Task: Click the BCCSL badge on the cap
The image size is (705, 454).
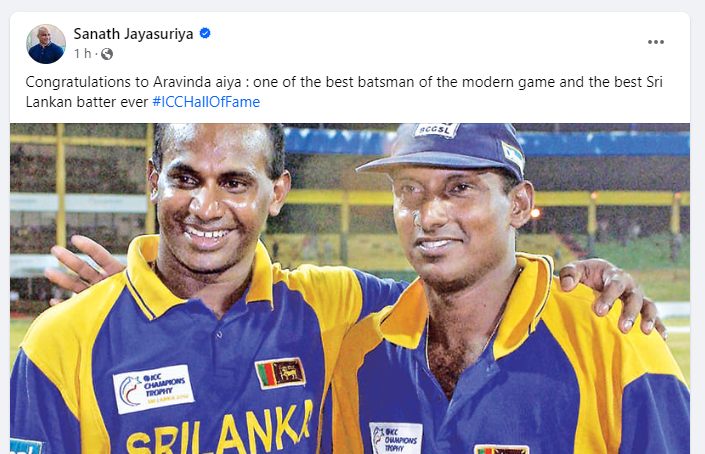Action: [x=436, y=130]
